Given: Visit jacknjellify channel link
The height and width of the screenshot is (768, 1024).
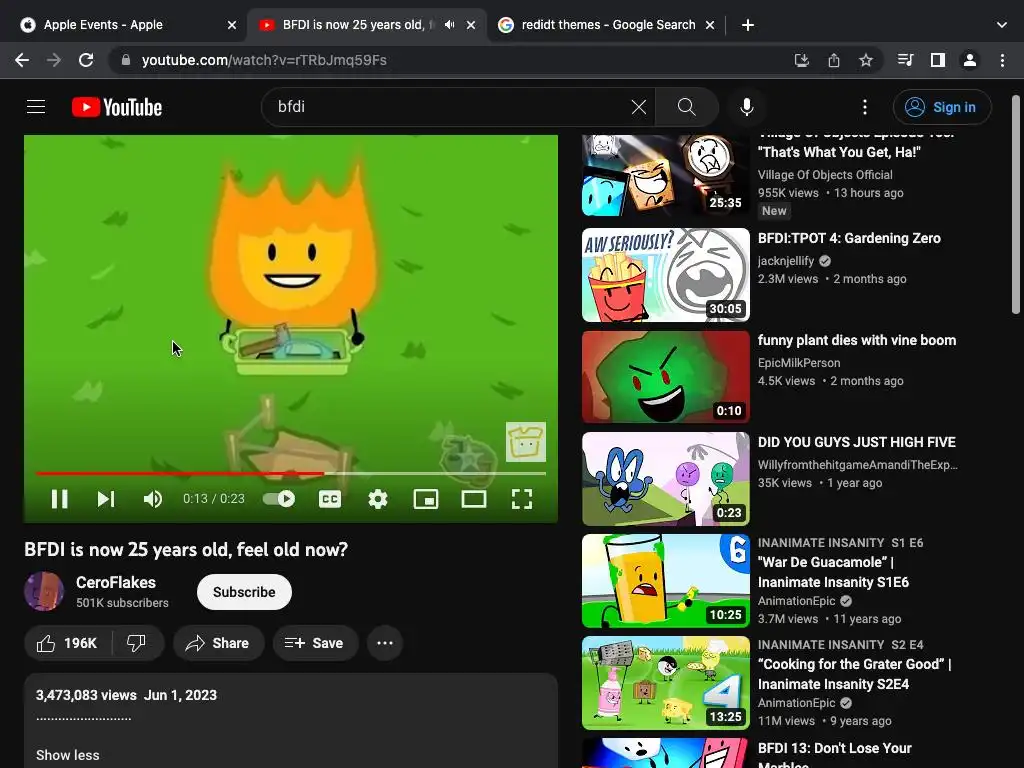Looking at the screenshot, I should [x=786, y=261].
